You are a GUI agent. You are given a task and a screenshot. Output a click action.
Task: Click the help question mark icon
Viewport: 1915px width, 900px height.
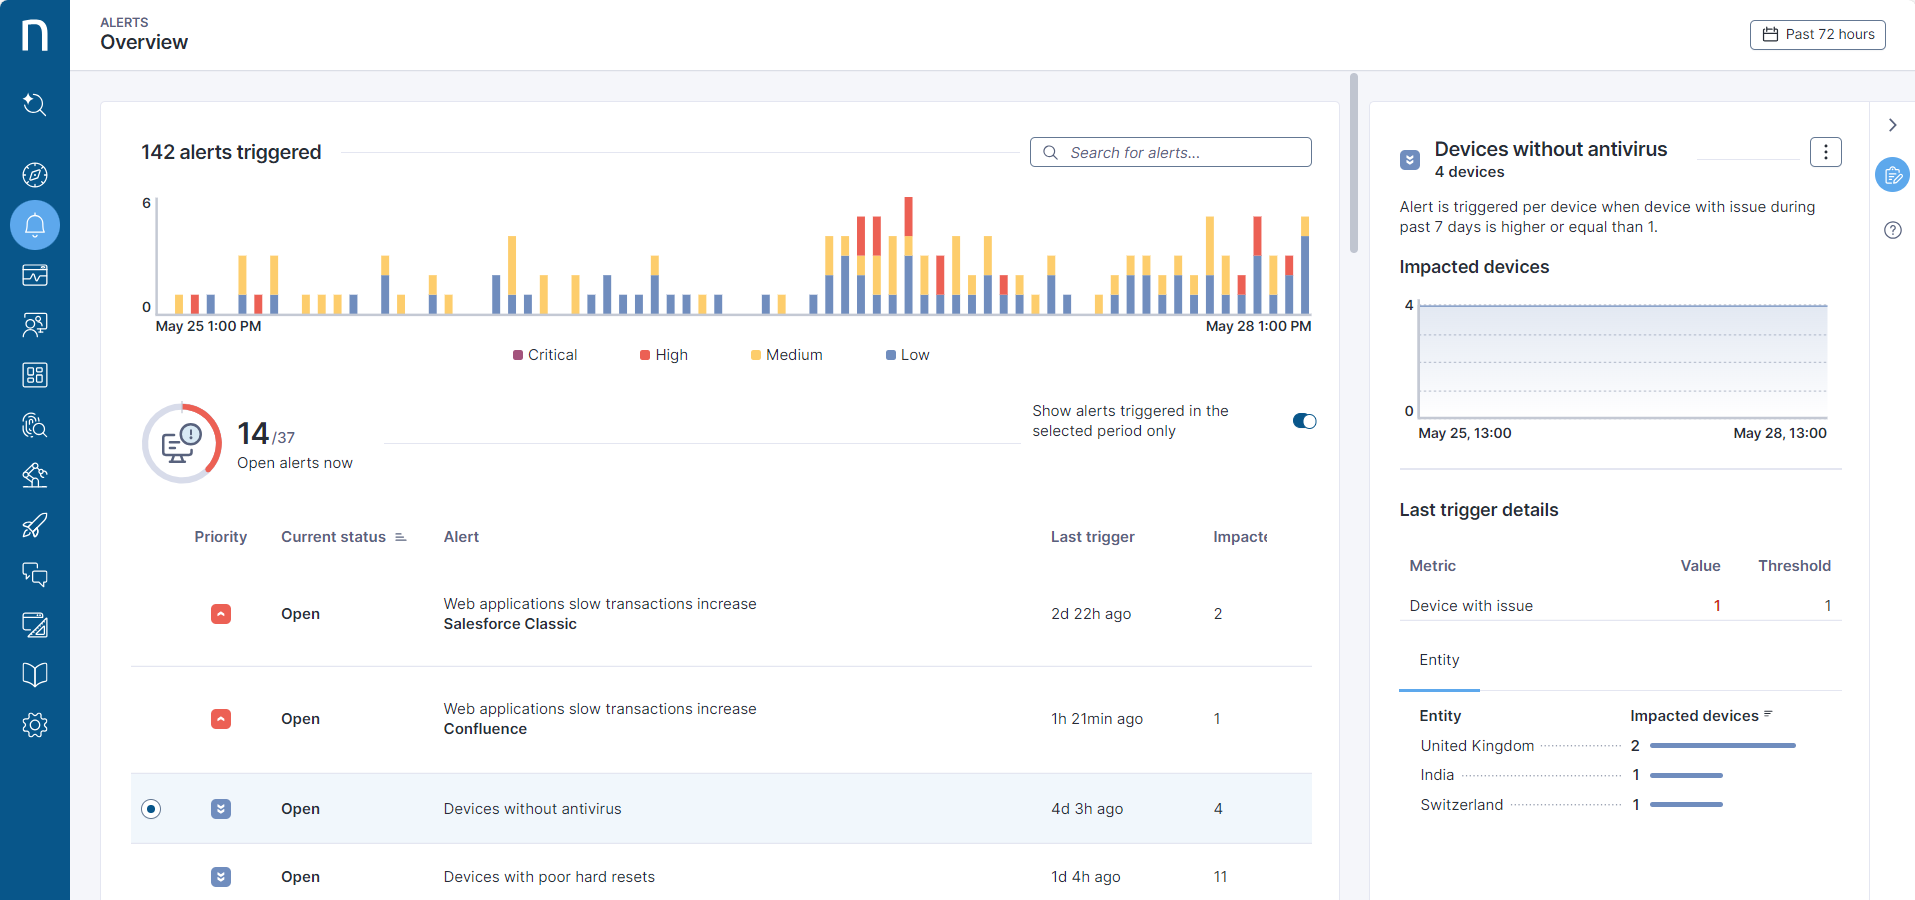point(1893,230)
